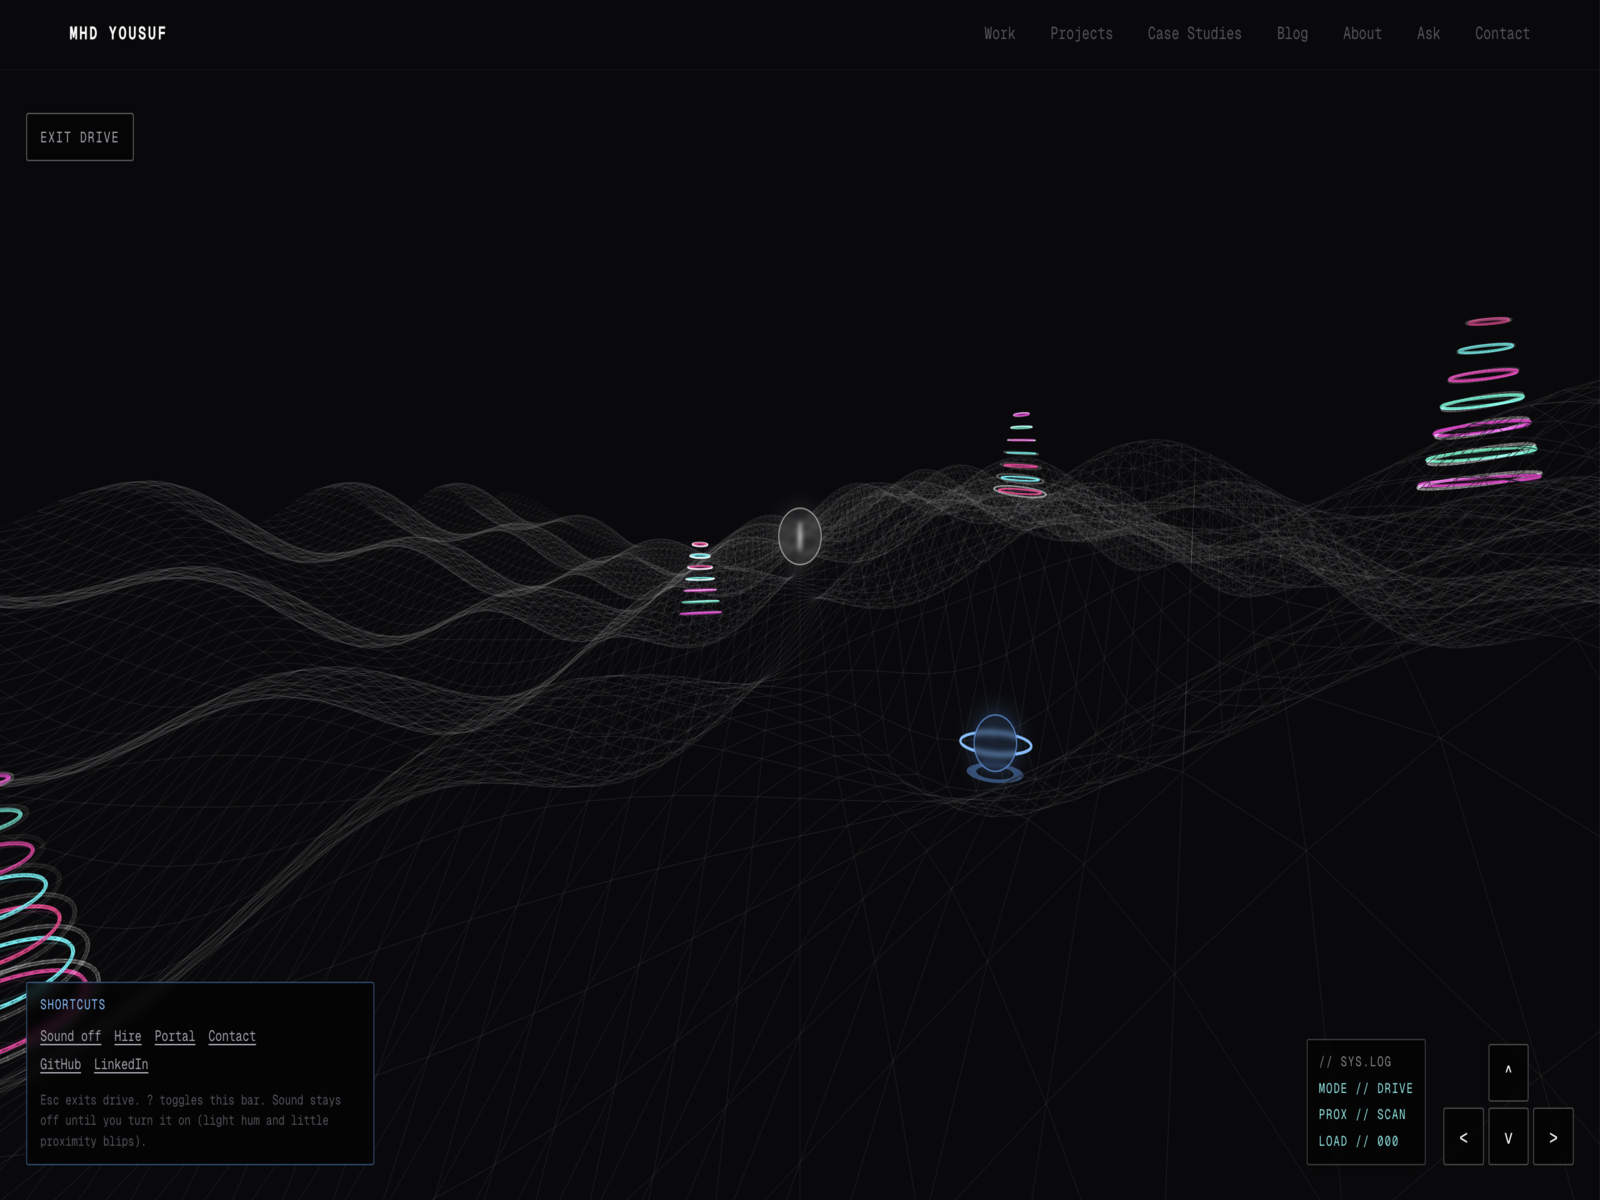
Task: Click the Exit Drive button
Action: 80,137
